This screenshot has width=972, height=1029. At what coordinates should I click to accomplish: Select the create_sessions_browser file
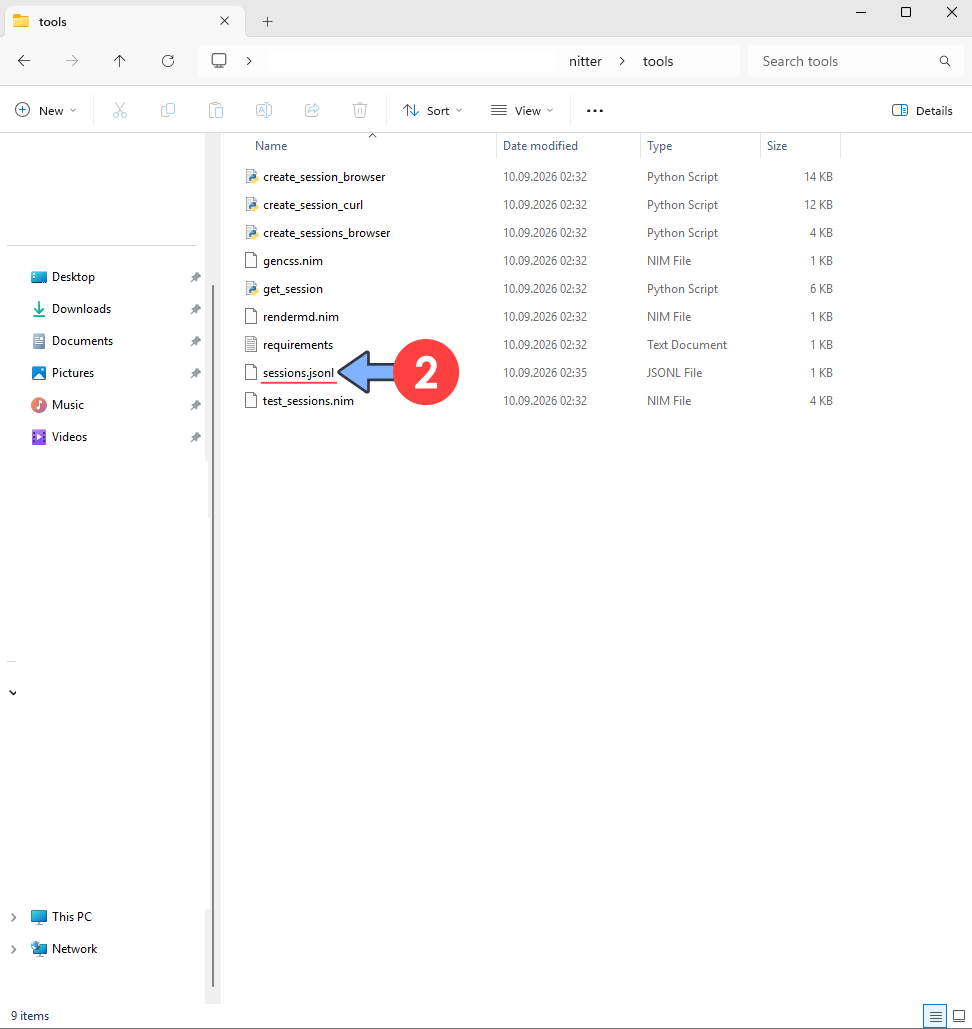[327, 233]
